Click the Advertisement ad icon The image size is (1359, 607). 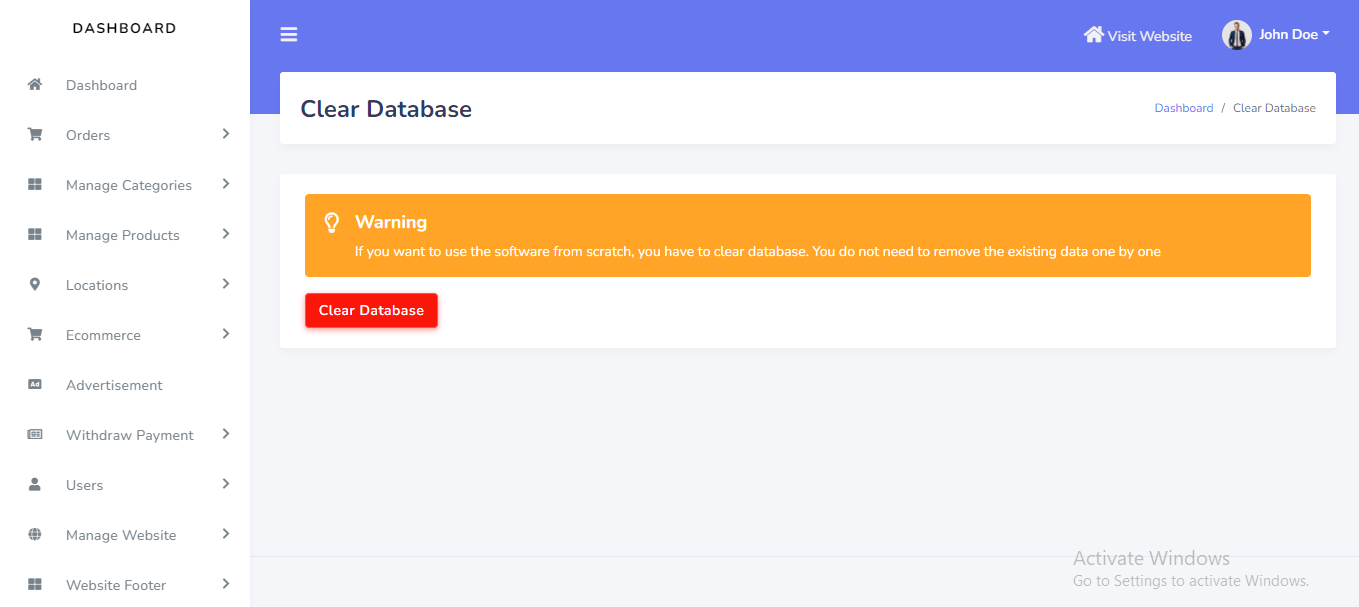35,385
